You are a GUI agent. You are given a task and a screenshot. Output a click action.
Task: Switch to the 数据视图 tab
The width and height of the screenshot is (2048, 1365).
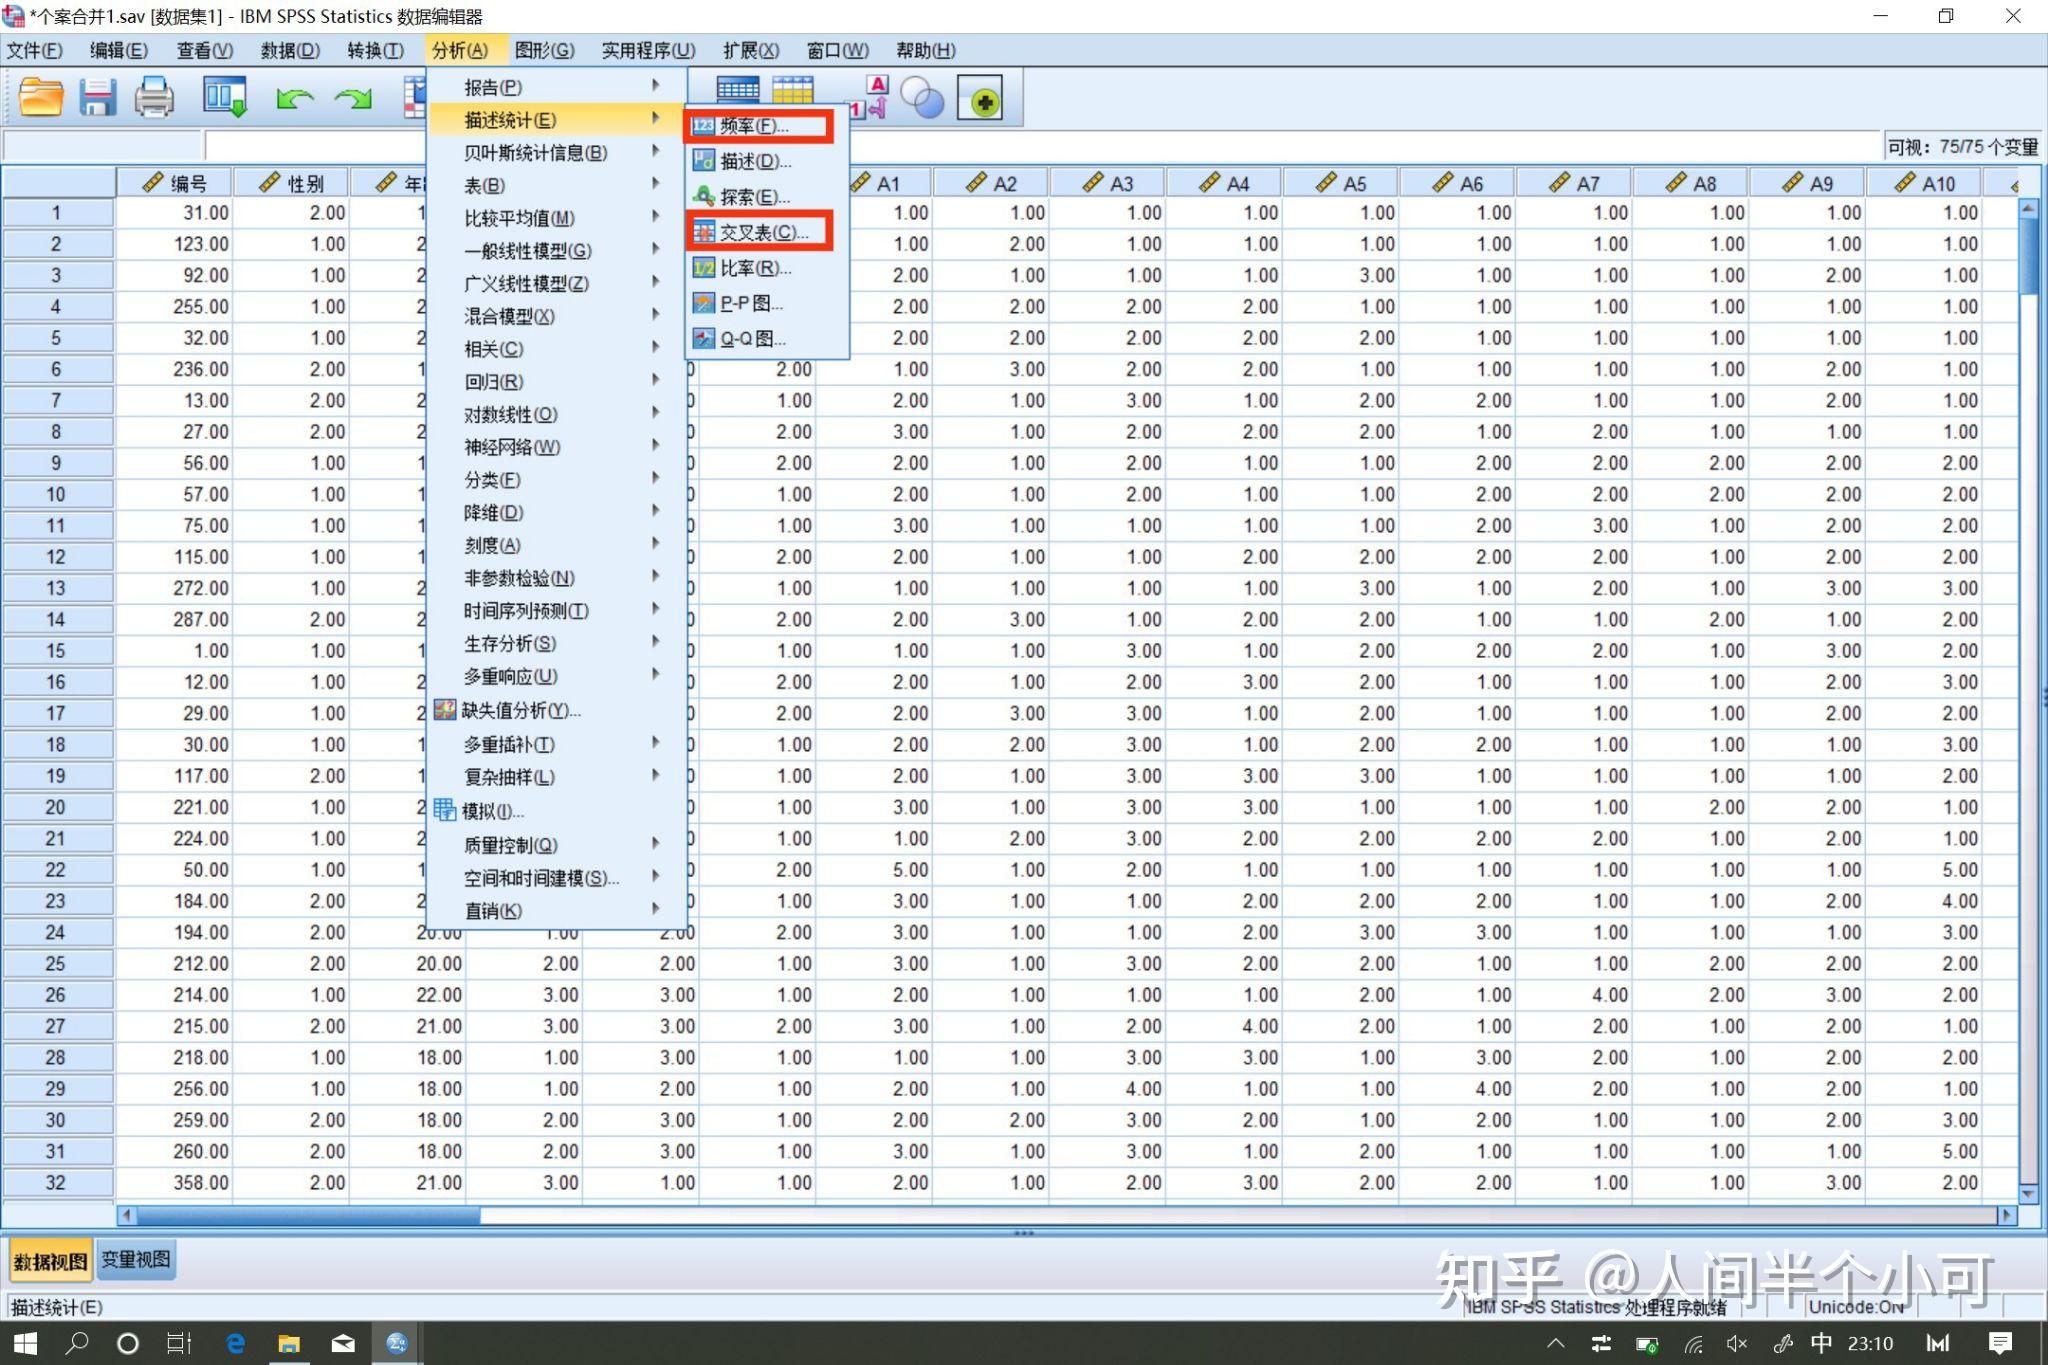click(x=50, y=1262)
